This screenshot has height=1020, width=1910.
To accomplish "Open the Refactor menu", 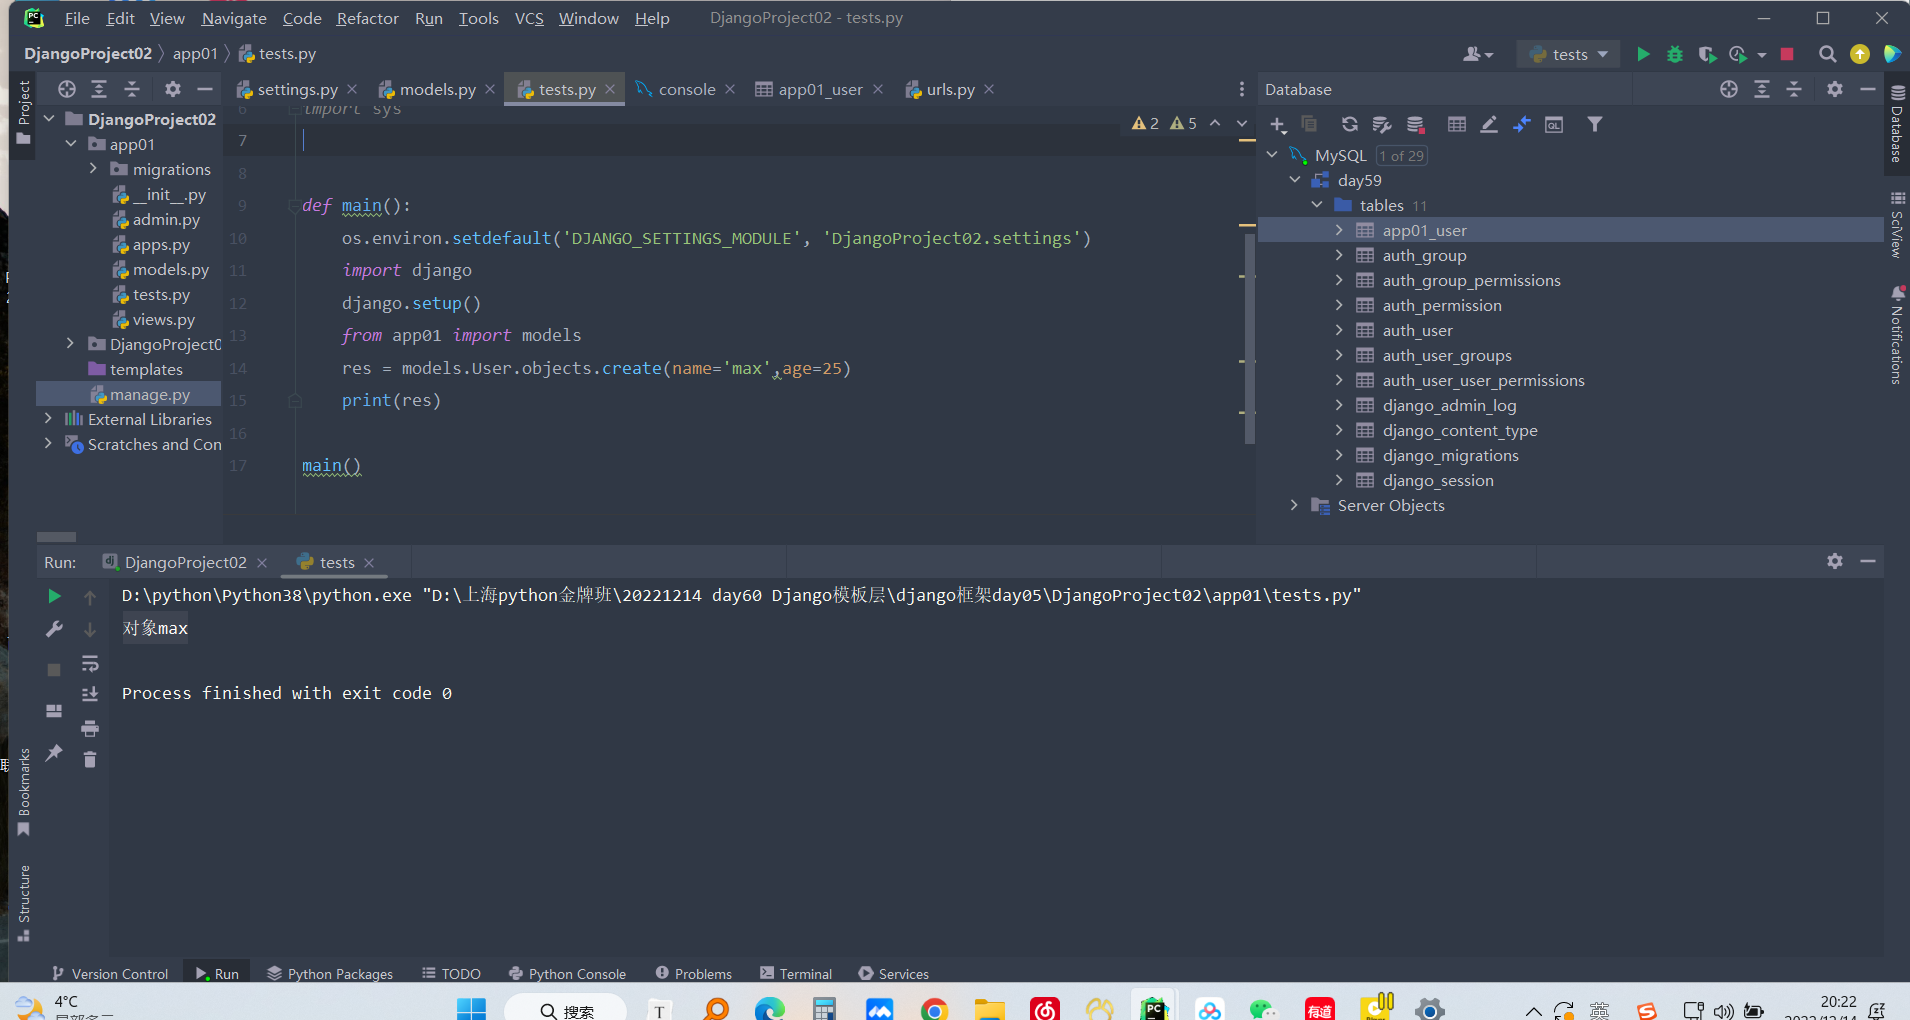I will click(x=367, y=18).
